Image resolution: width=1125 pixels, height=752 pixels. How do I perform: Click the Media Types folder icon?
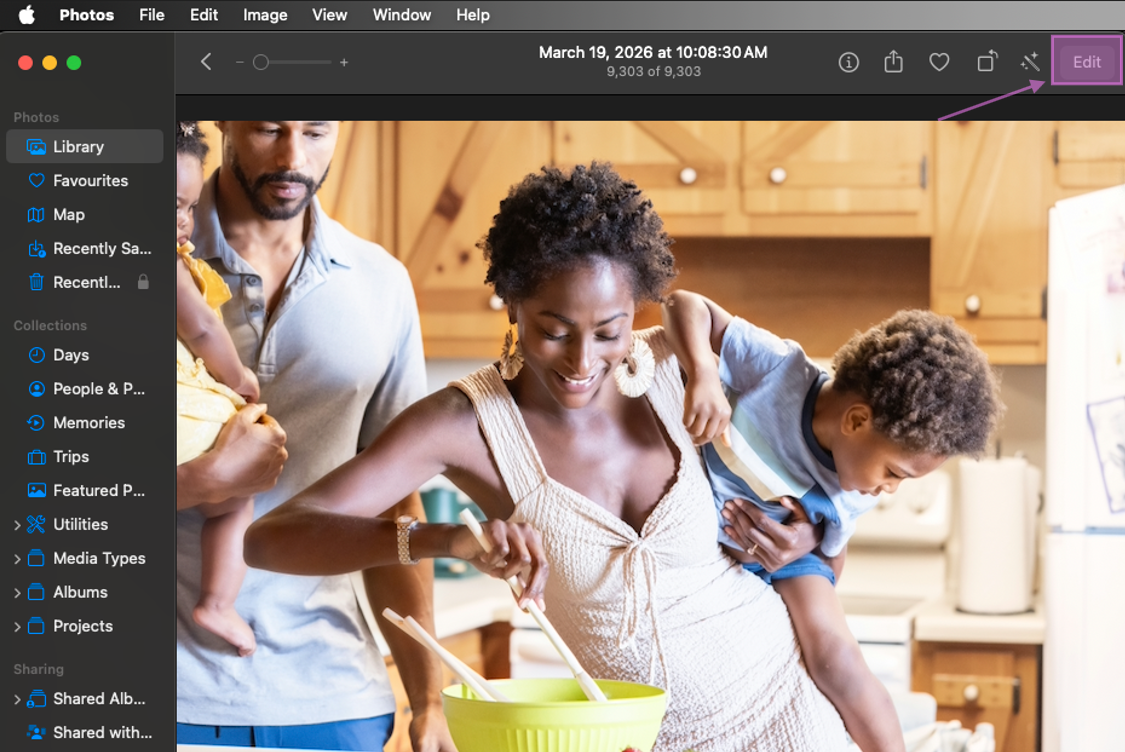click(36, 558)
